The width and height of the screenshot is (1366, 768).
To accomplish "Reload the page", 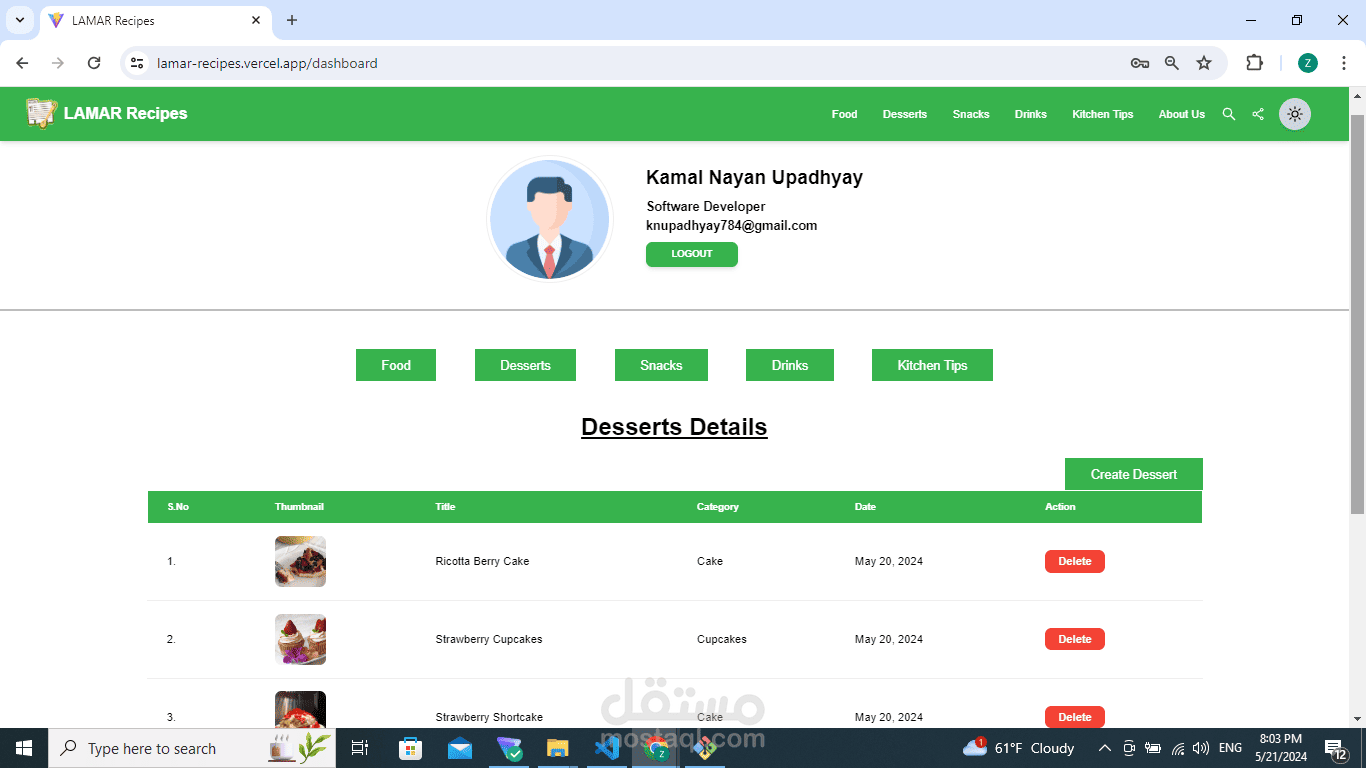I will click(x=94, y=63).
